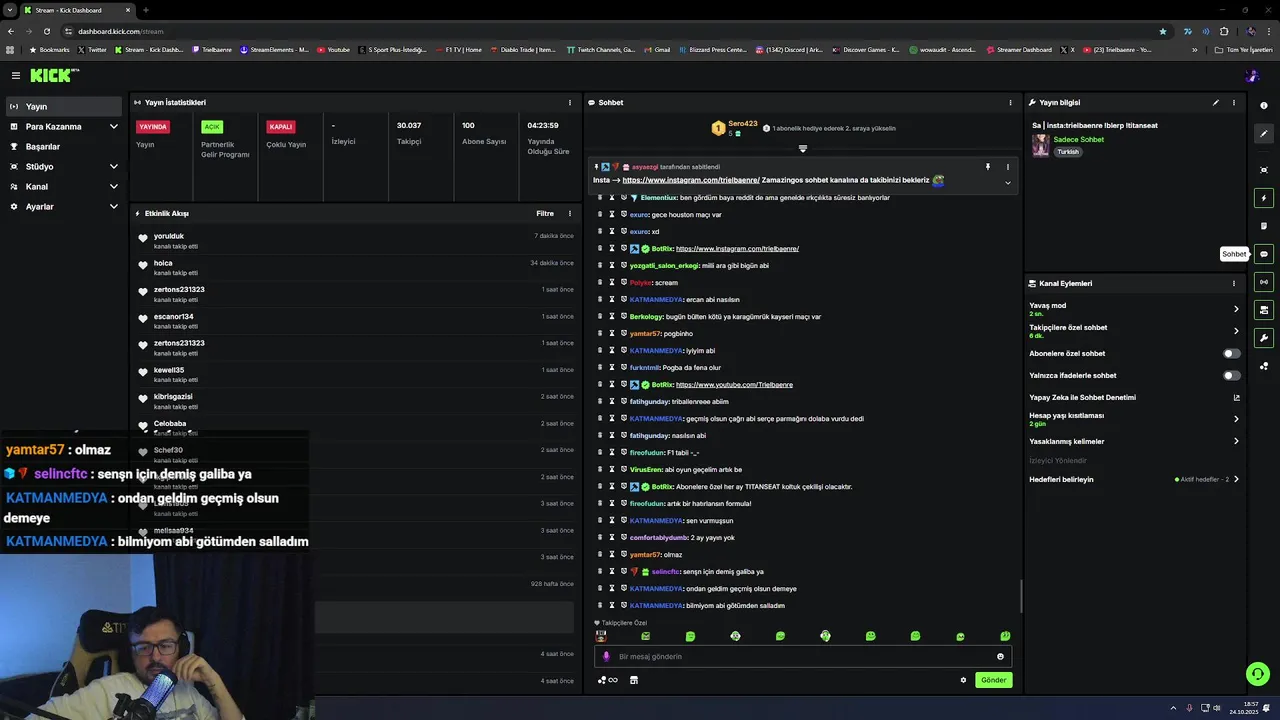Toggle the Sohbet chat panel icon
The image size is (1280, 720).
point(1264,254)
